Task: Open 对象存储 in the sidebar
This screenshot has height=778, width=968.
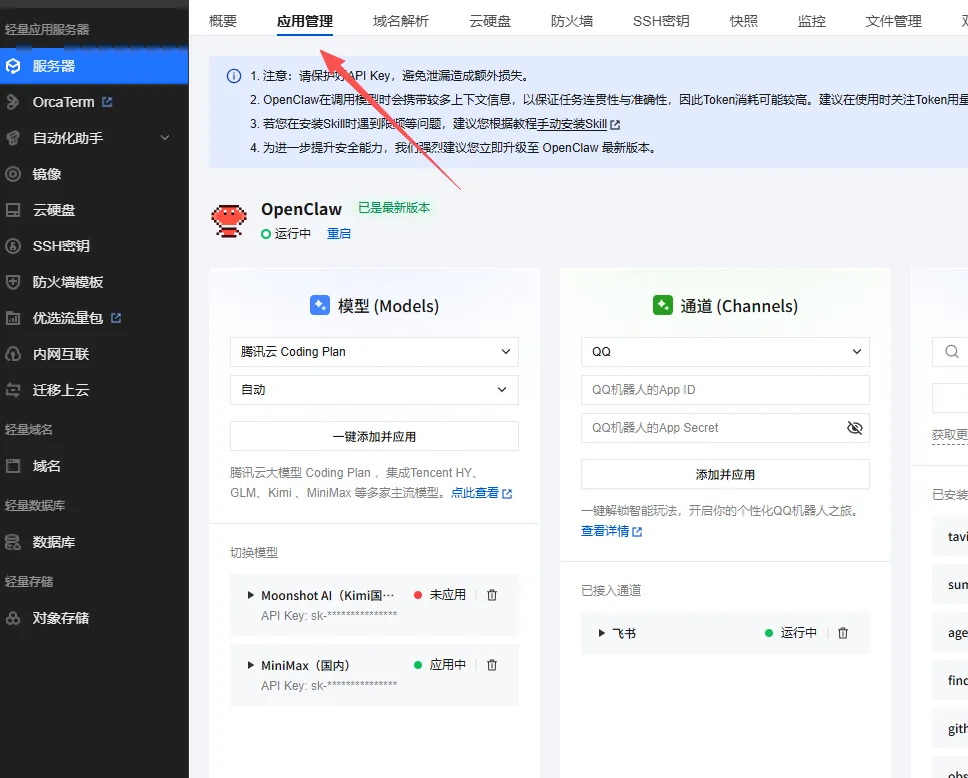Action: tap(60, 618)
